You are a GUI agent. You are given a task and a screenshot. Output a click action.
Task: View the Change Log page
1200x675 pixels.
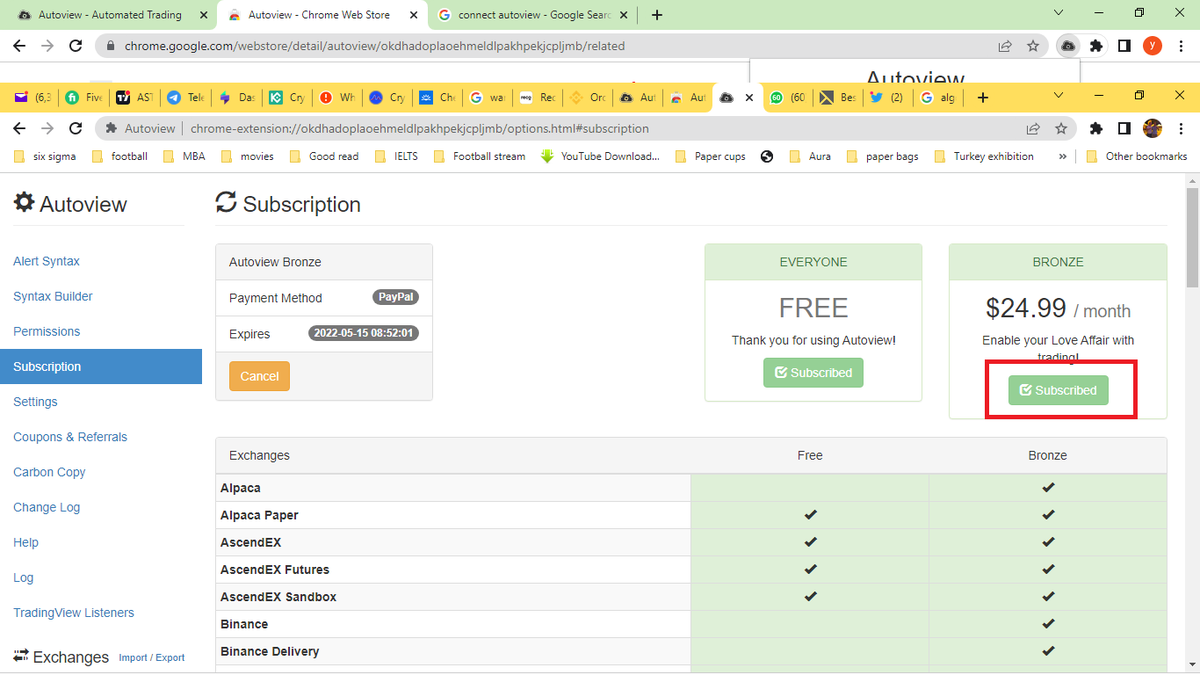coord(46,507)
